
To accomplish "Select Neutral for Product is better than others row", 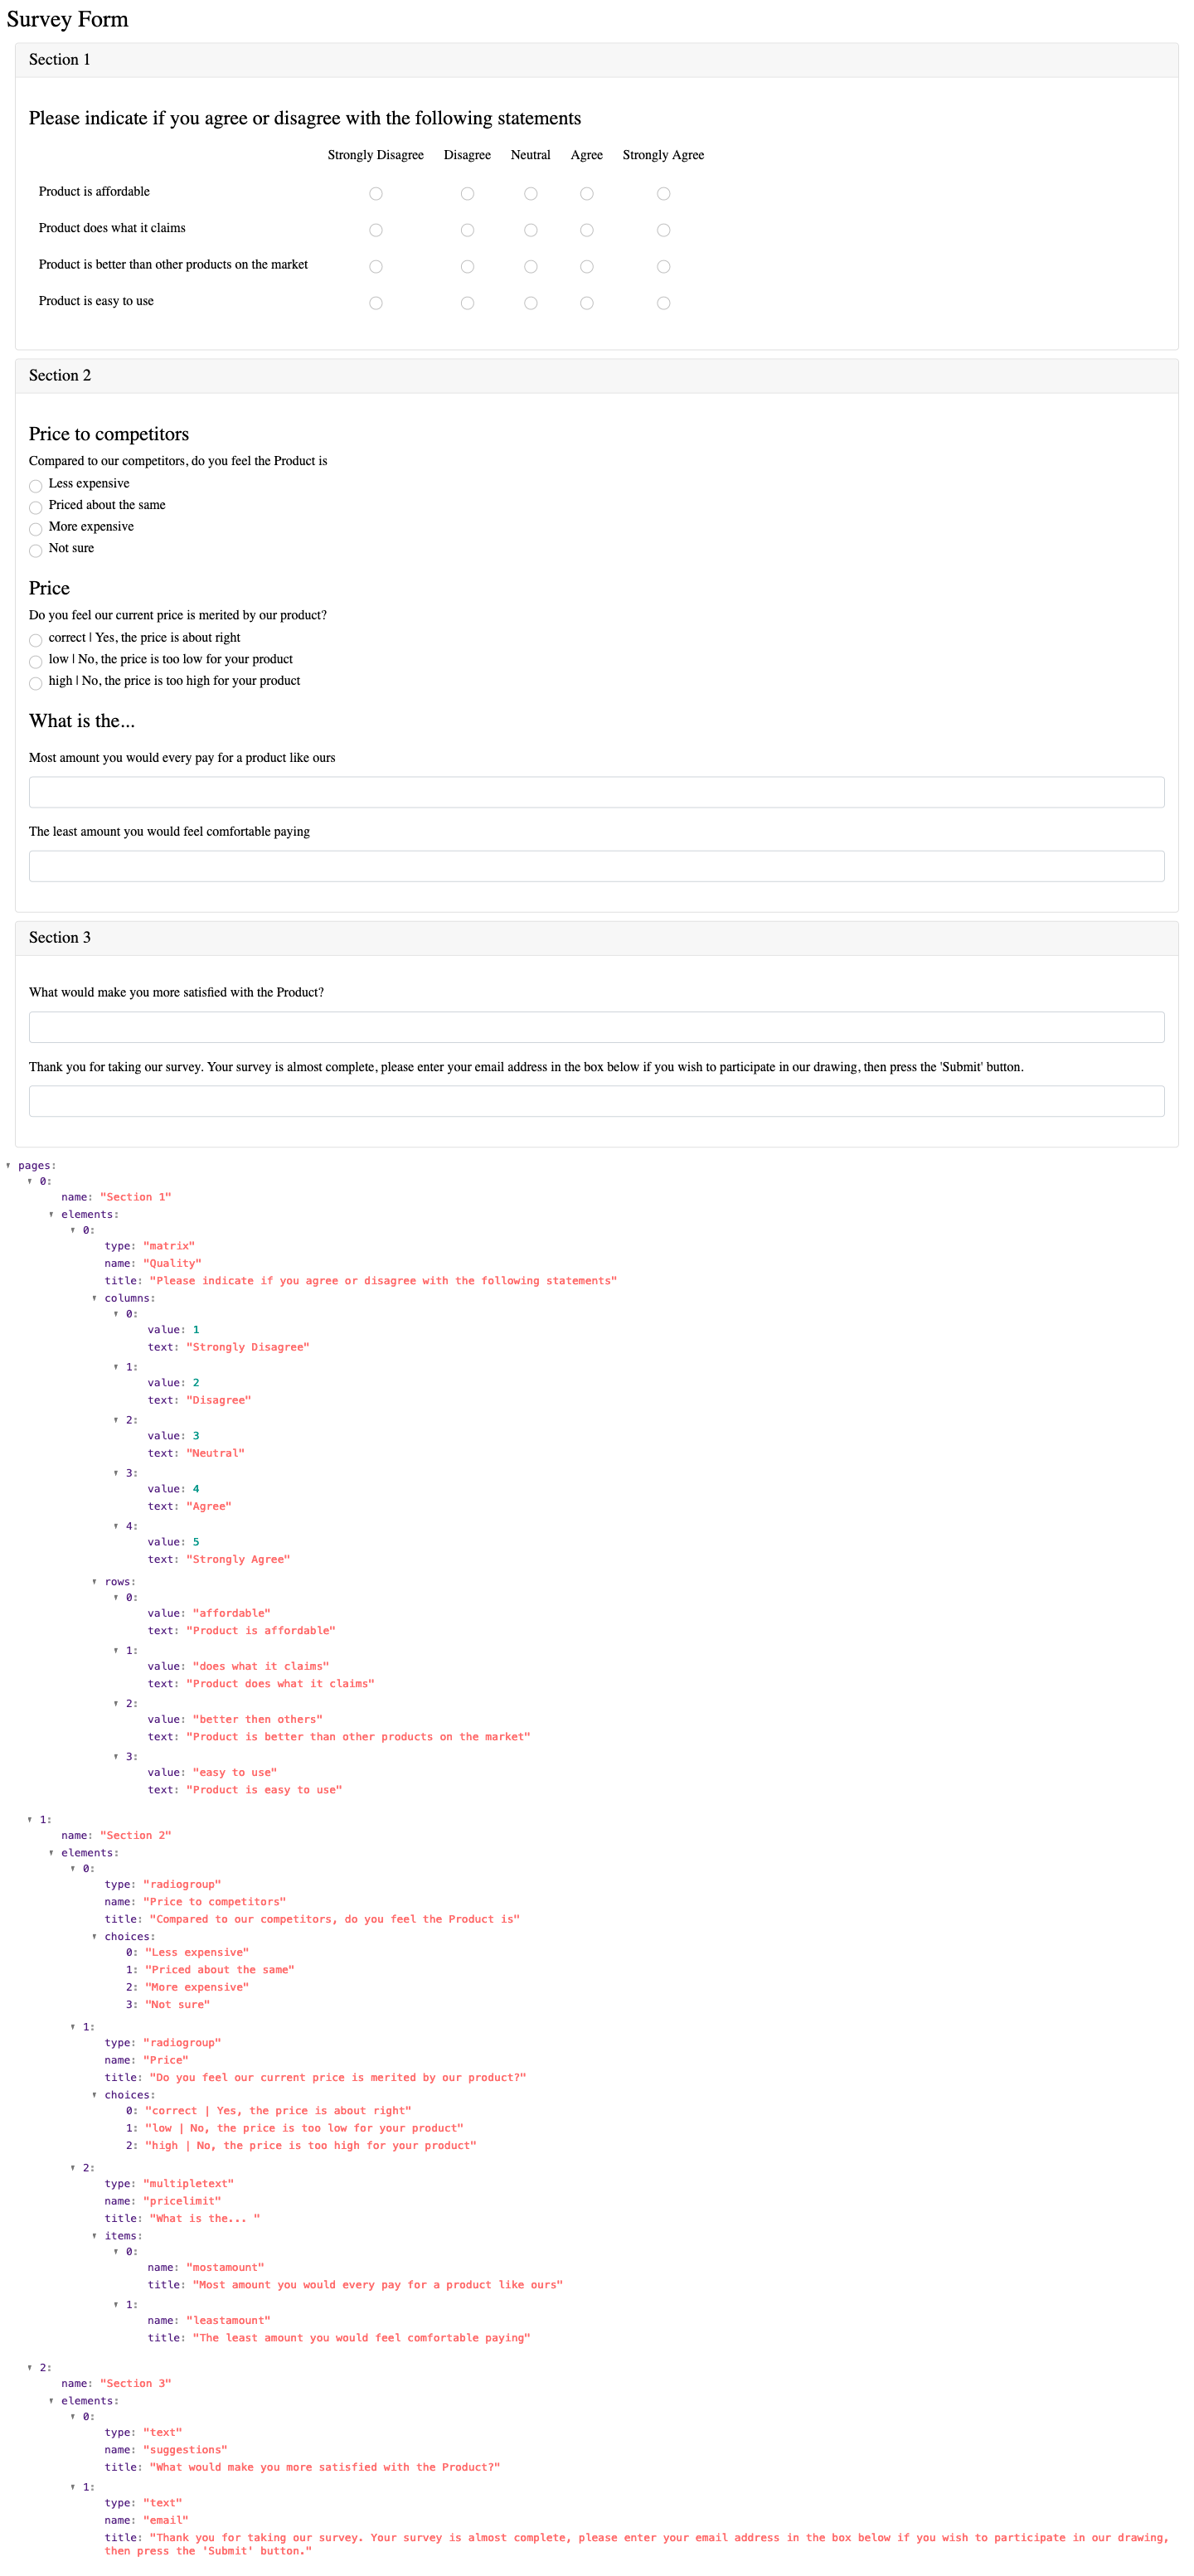I will 531,267.
